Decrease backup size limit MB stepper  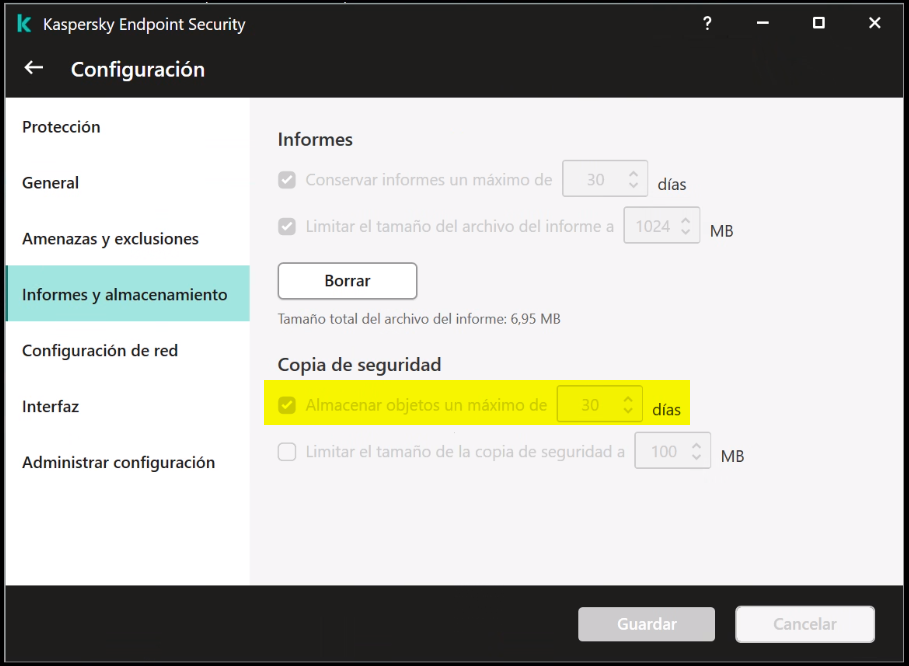(x=696, y=457)
